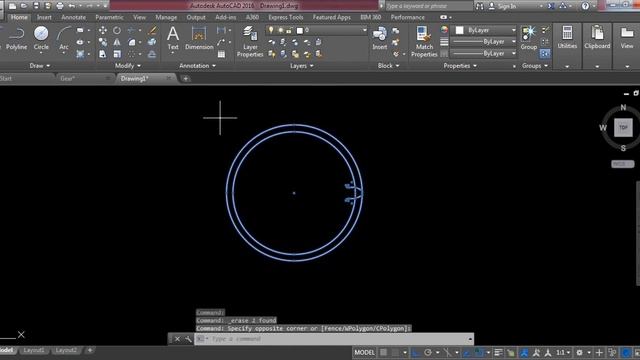The image size is (640, 360).
Task: Open the Parametric ribbon tab
Action: tap(109, 17)
